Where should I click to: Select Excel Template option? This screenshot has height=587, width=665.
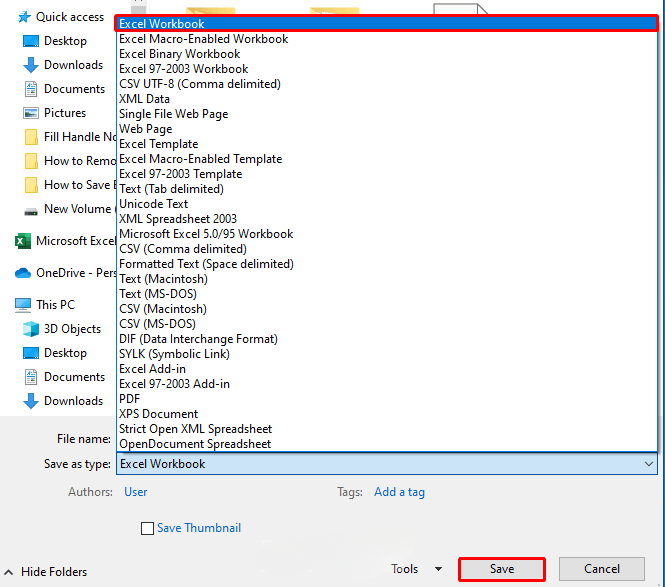[x=386, y=144]
